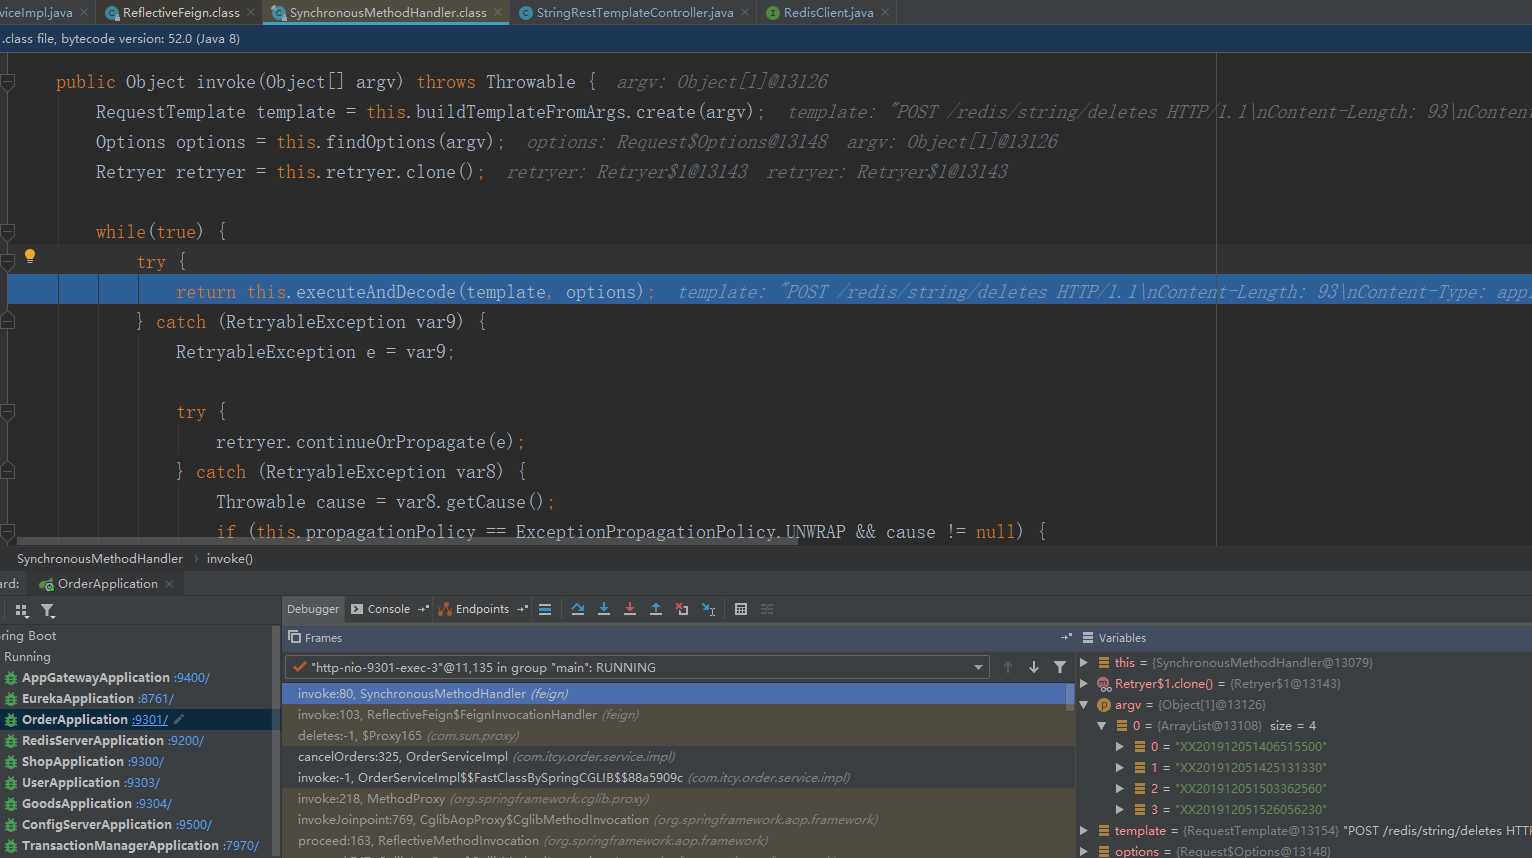
Task: Switch to RedisClient.java tab
Action: (828, 12)
